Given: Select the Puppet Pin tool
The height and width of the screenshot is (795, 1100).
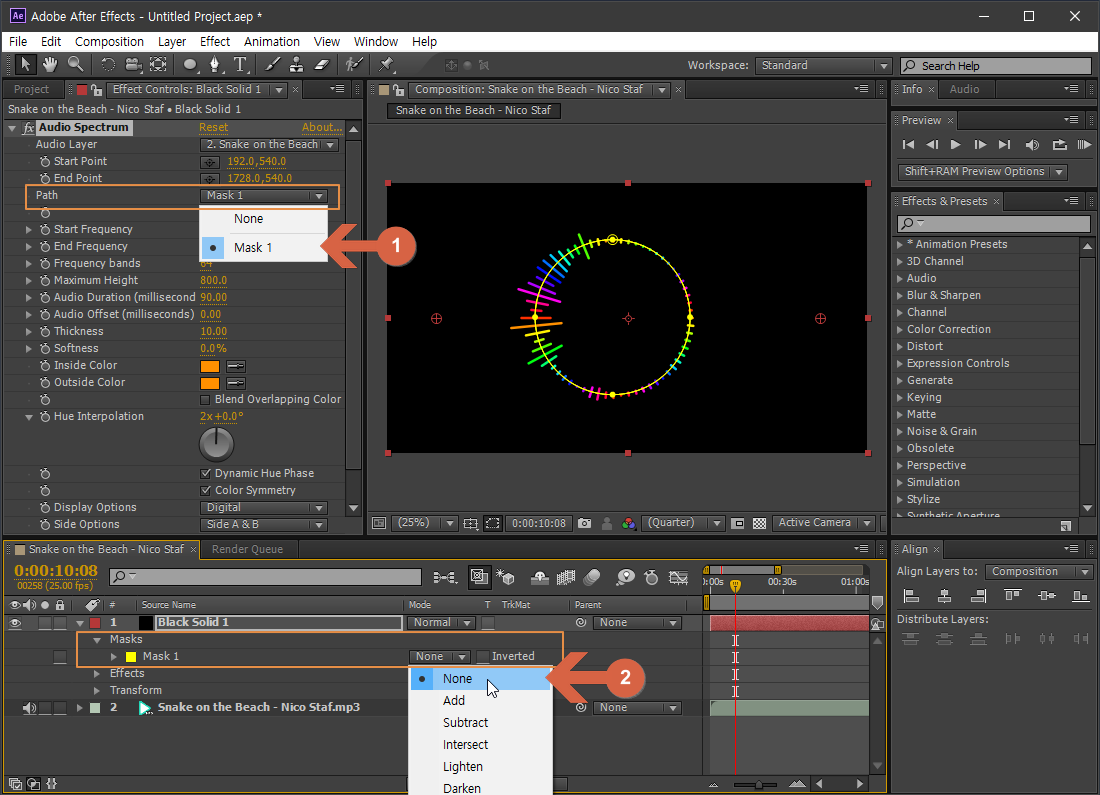Looking at the screenshot, I should [386, 65].
